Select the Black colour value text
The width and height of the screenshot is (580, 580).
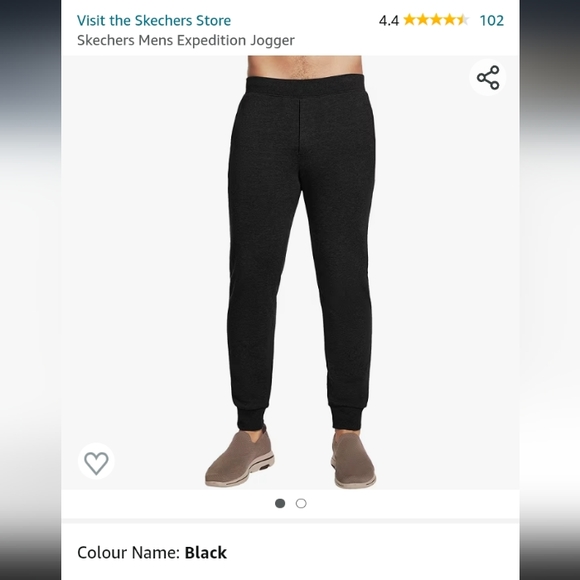206,553
